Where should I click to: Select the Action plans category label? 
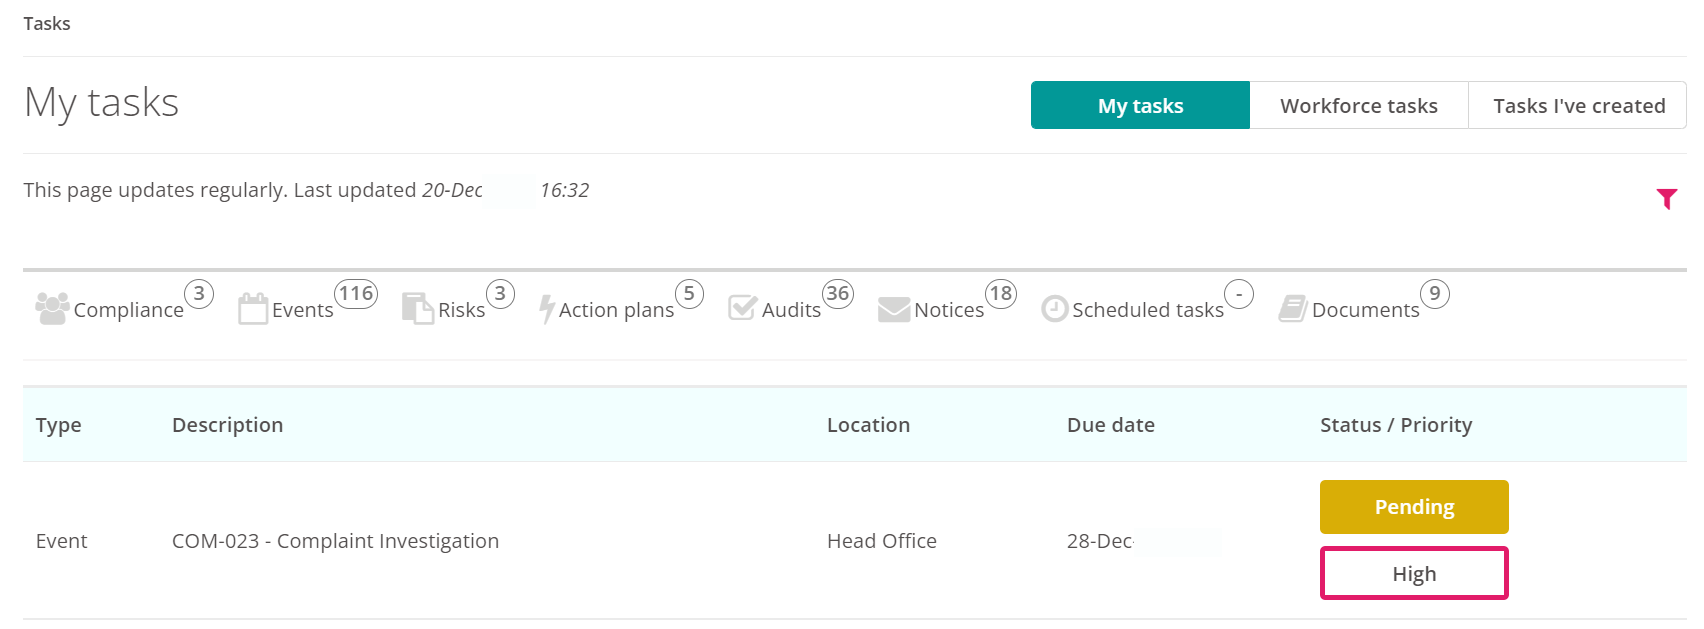click(617, 310)
